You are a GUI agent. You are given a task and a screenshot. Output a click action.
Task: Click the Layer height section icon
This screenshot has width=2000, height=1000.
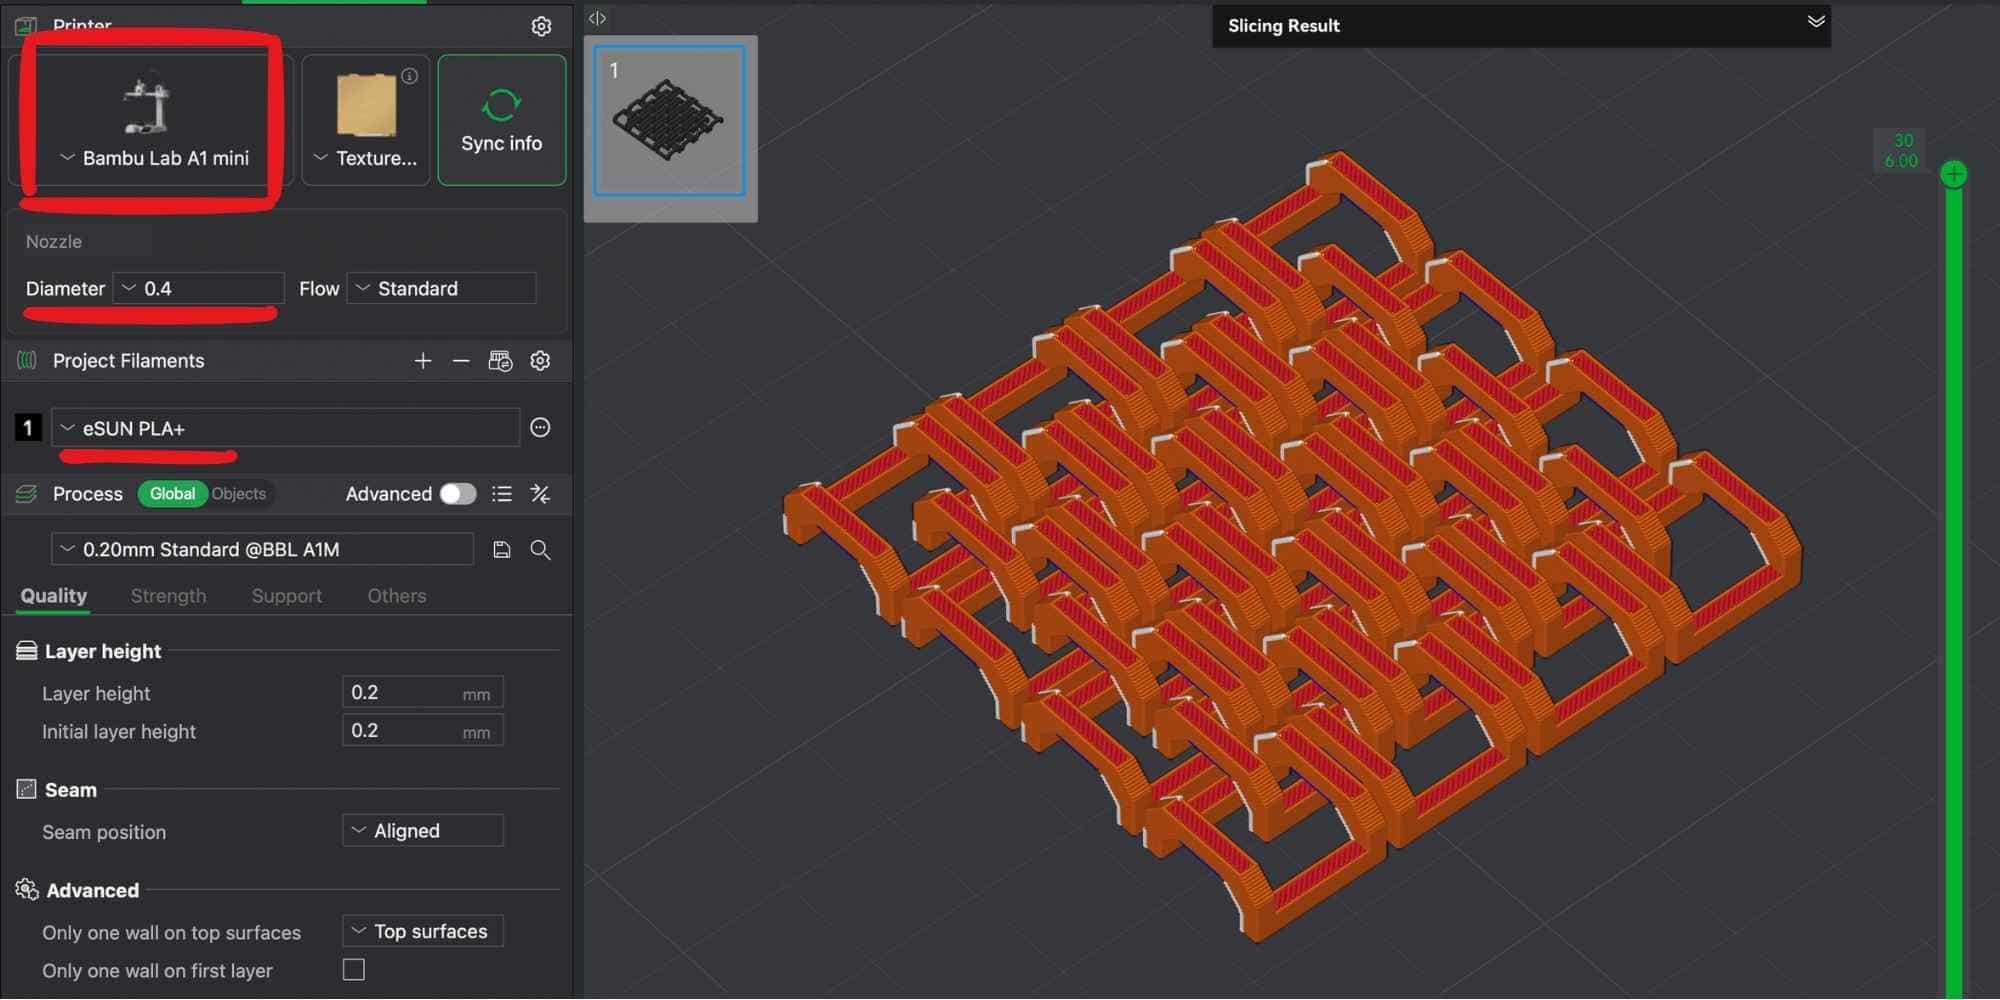[x=27, y=651]
